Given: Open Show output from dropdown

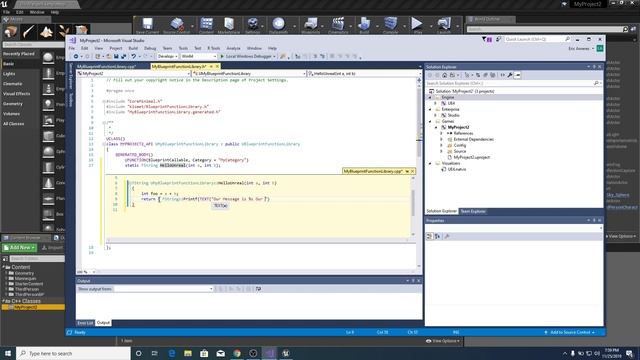Looking at the screenshot, I should (164, 289).
